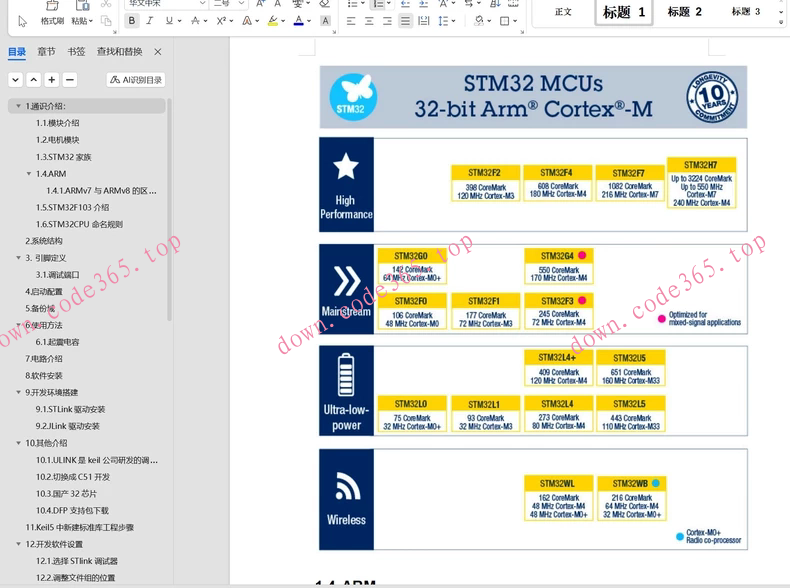Switch to the 章节 tab
This screenshot has height=588, width=790.
(46, 52)
